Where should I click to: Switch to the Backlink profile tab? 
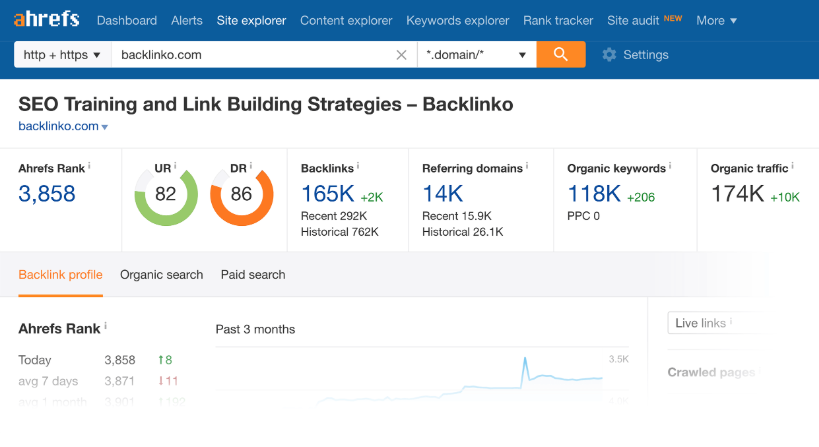(61, 275)
